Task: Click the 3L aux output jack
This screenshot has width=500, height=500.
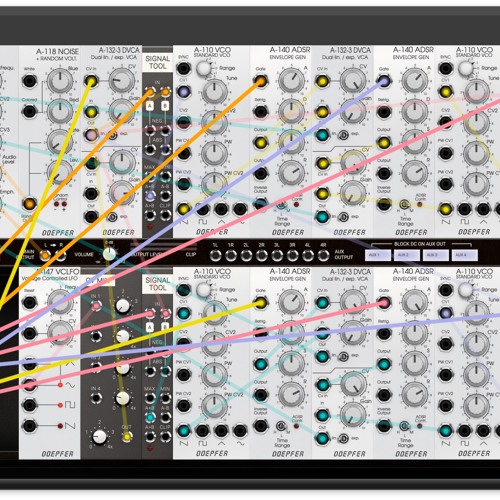Action: pyautogui.click(x=277, y=256)
